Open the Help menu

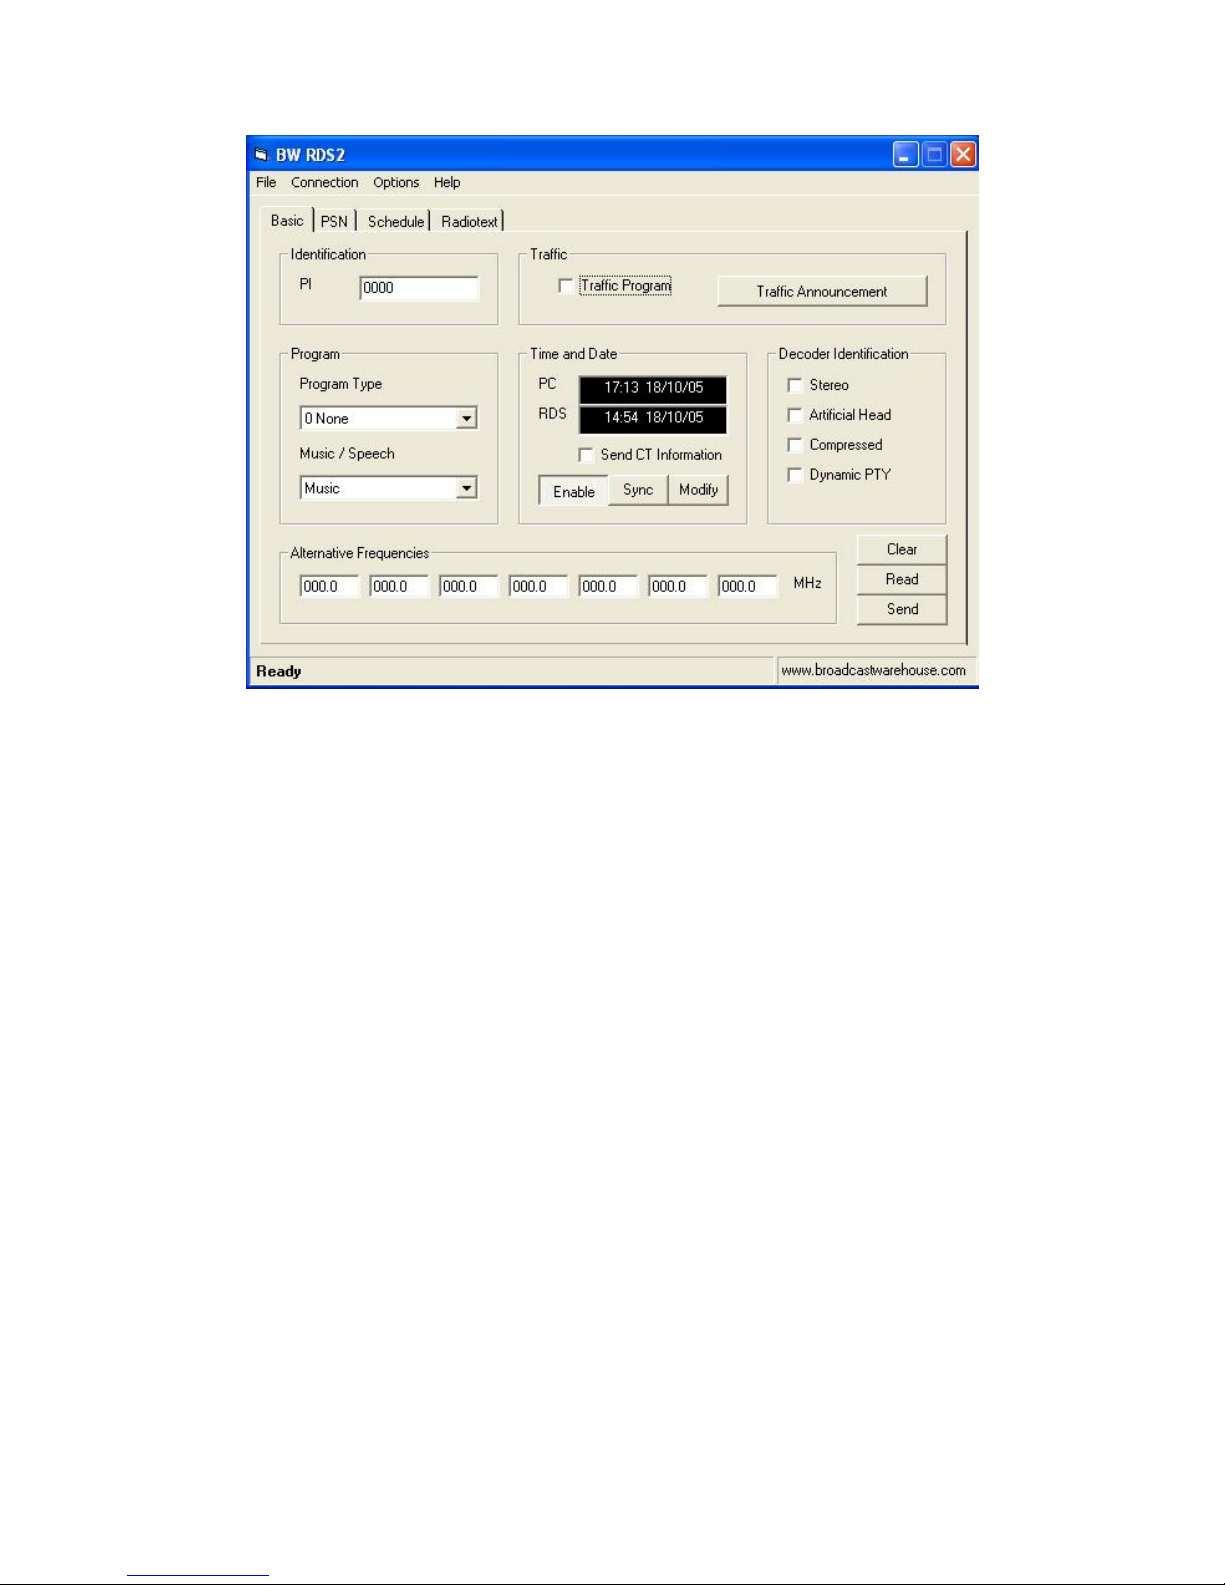[x=447, y=182]
